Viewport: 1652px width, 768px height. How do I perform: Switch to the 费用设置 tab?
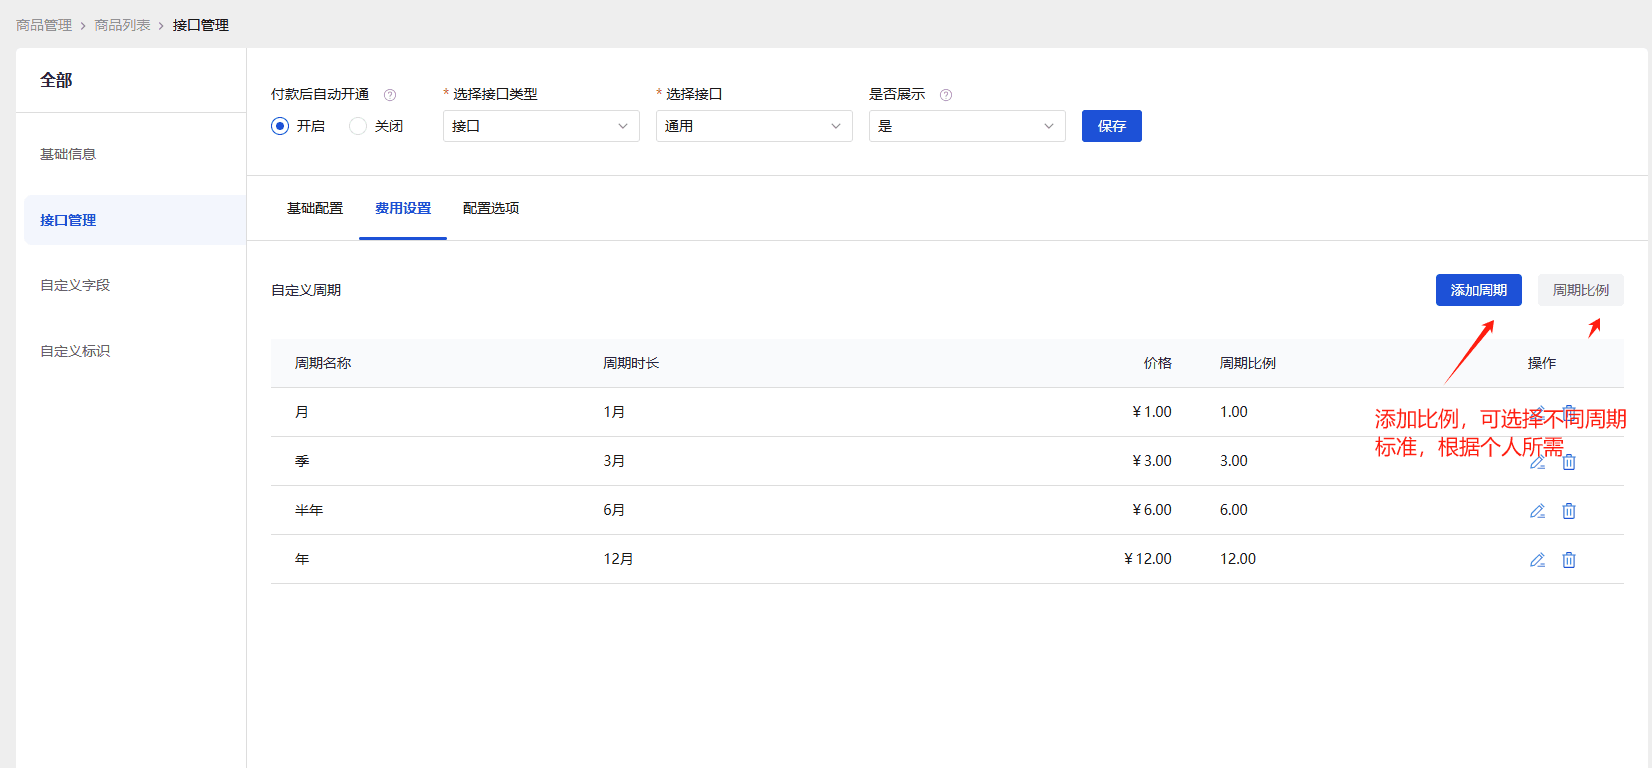[x=403, y=208]
